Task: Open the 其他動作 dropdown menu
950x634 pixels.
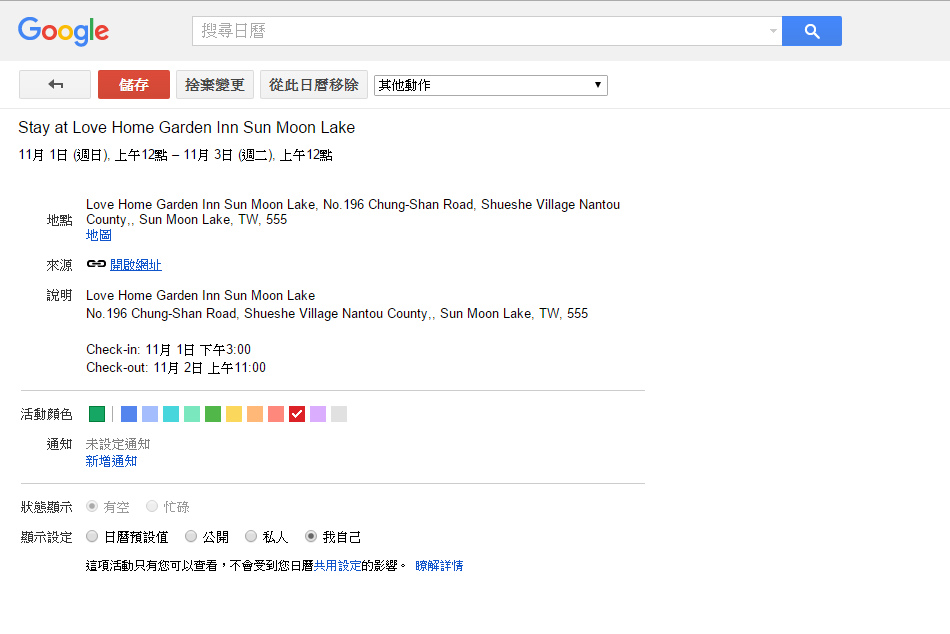Action: click(491, 85)
